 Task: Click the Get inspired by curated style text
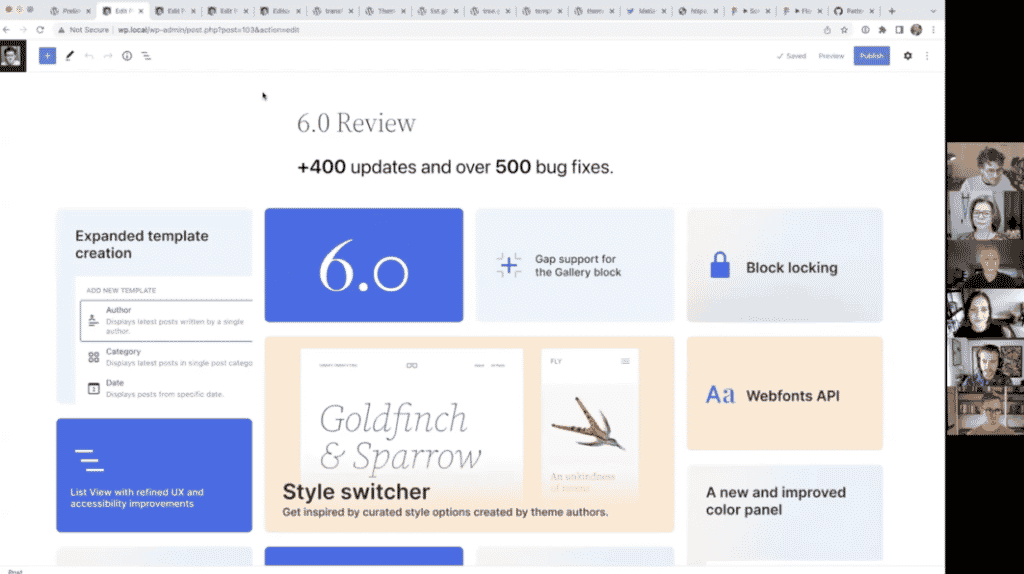(445, 512)
